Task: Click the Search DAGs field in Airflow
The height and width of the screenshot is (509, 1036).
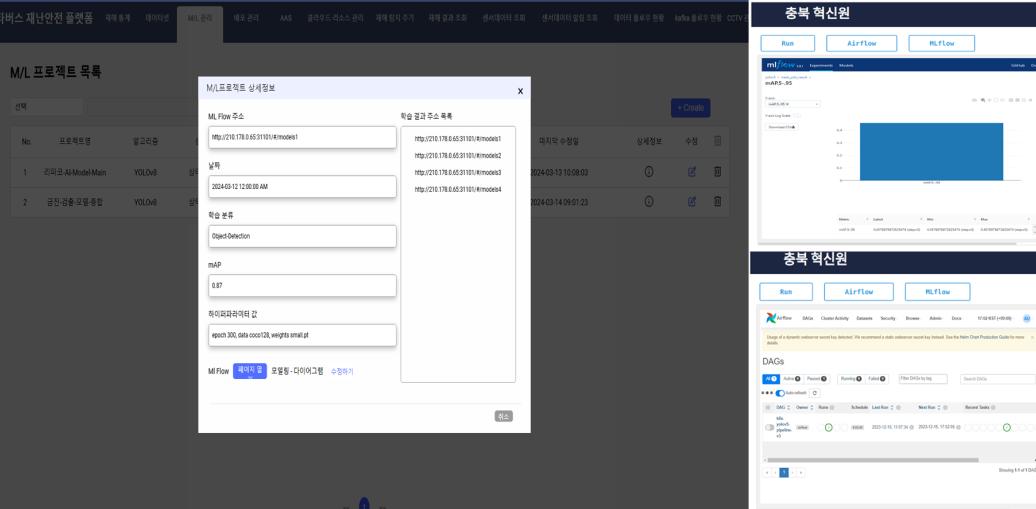Action: coord(998,379)
